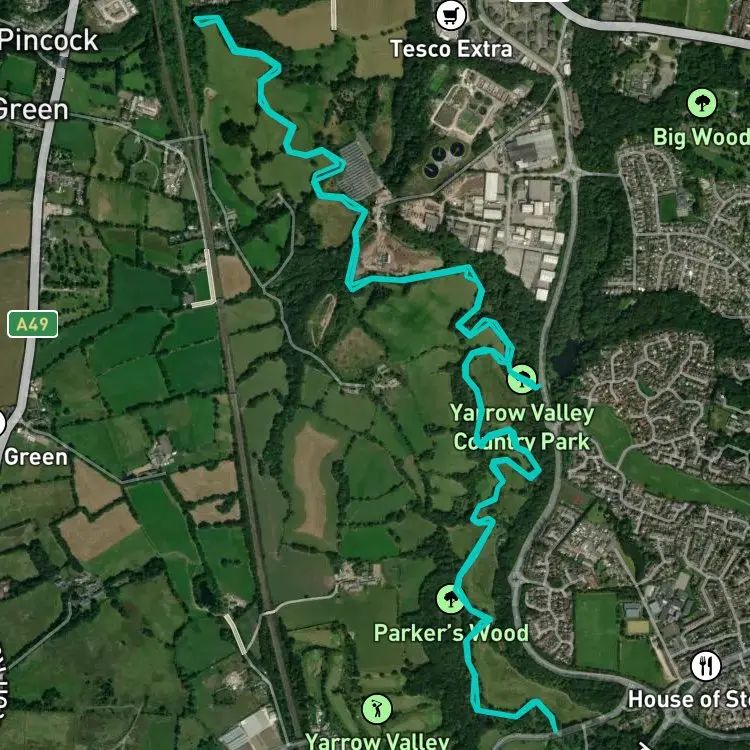Select the Parker's Wood tree marker icon
750x750 pixels.
pos(450,599)
